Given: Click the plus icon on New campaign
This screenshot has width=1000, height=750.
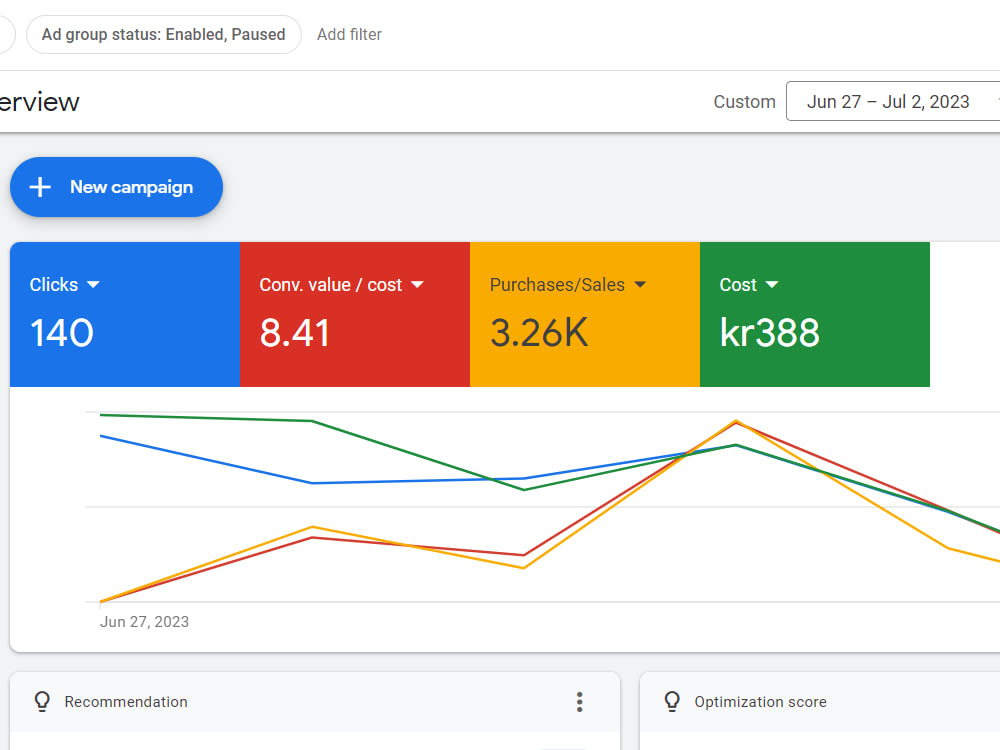Looking at the screenshot, I should 40,187.
